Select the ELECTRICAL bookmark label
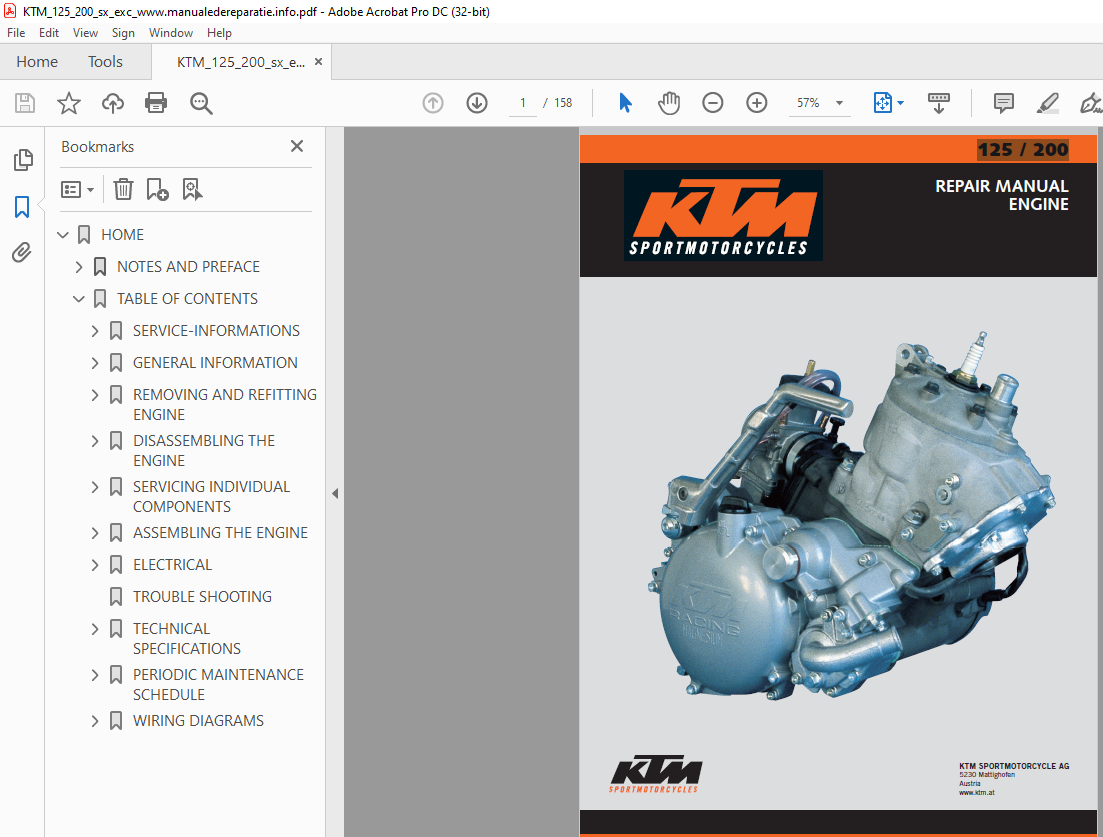This screenshot has width=1103, height=837. click(x=172, y=565)
